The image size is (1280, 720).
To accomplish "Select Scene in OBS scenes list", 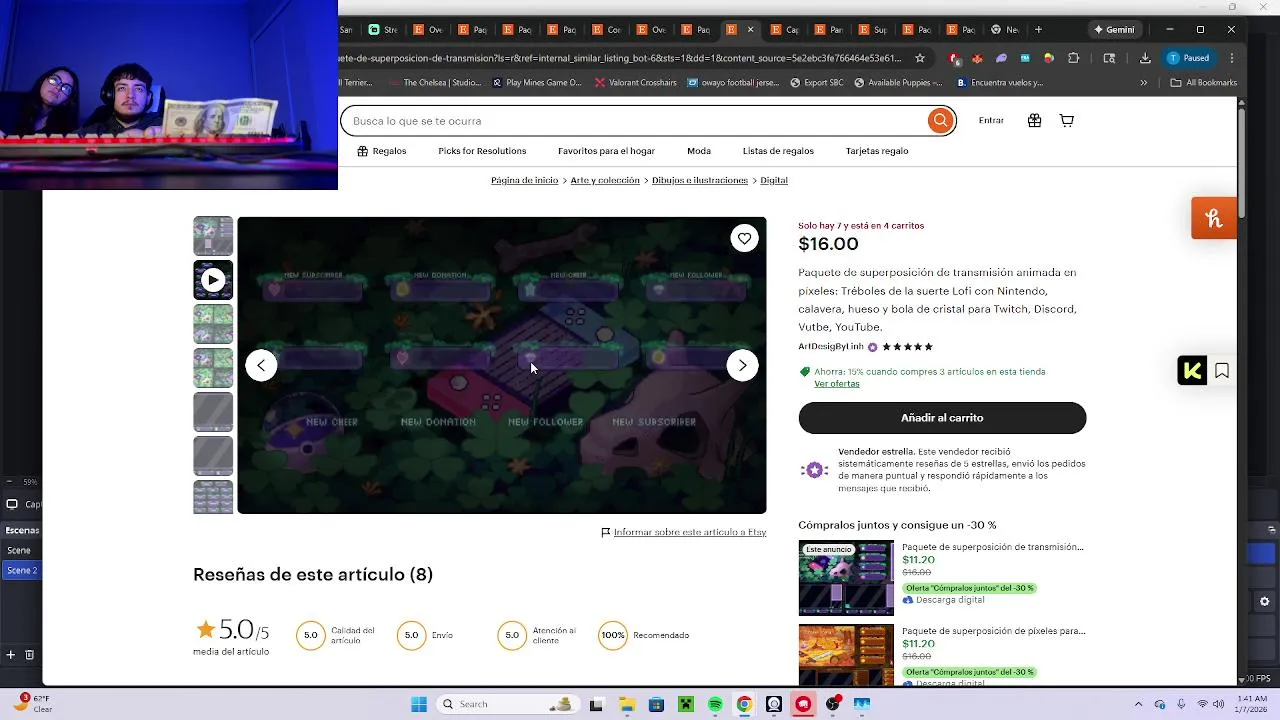I will [20, 551].
